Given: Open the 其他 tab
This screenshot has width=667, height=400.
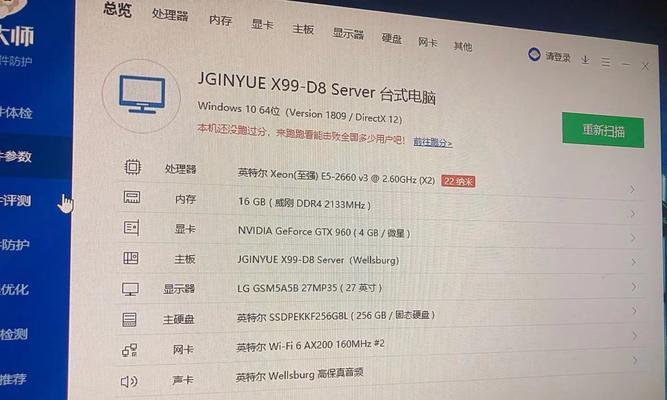Looking at the screenshot, I should click(x=462, y=46).
